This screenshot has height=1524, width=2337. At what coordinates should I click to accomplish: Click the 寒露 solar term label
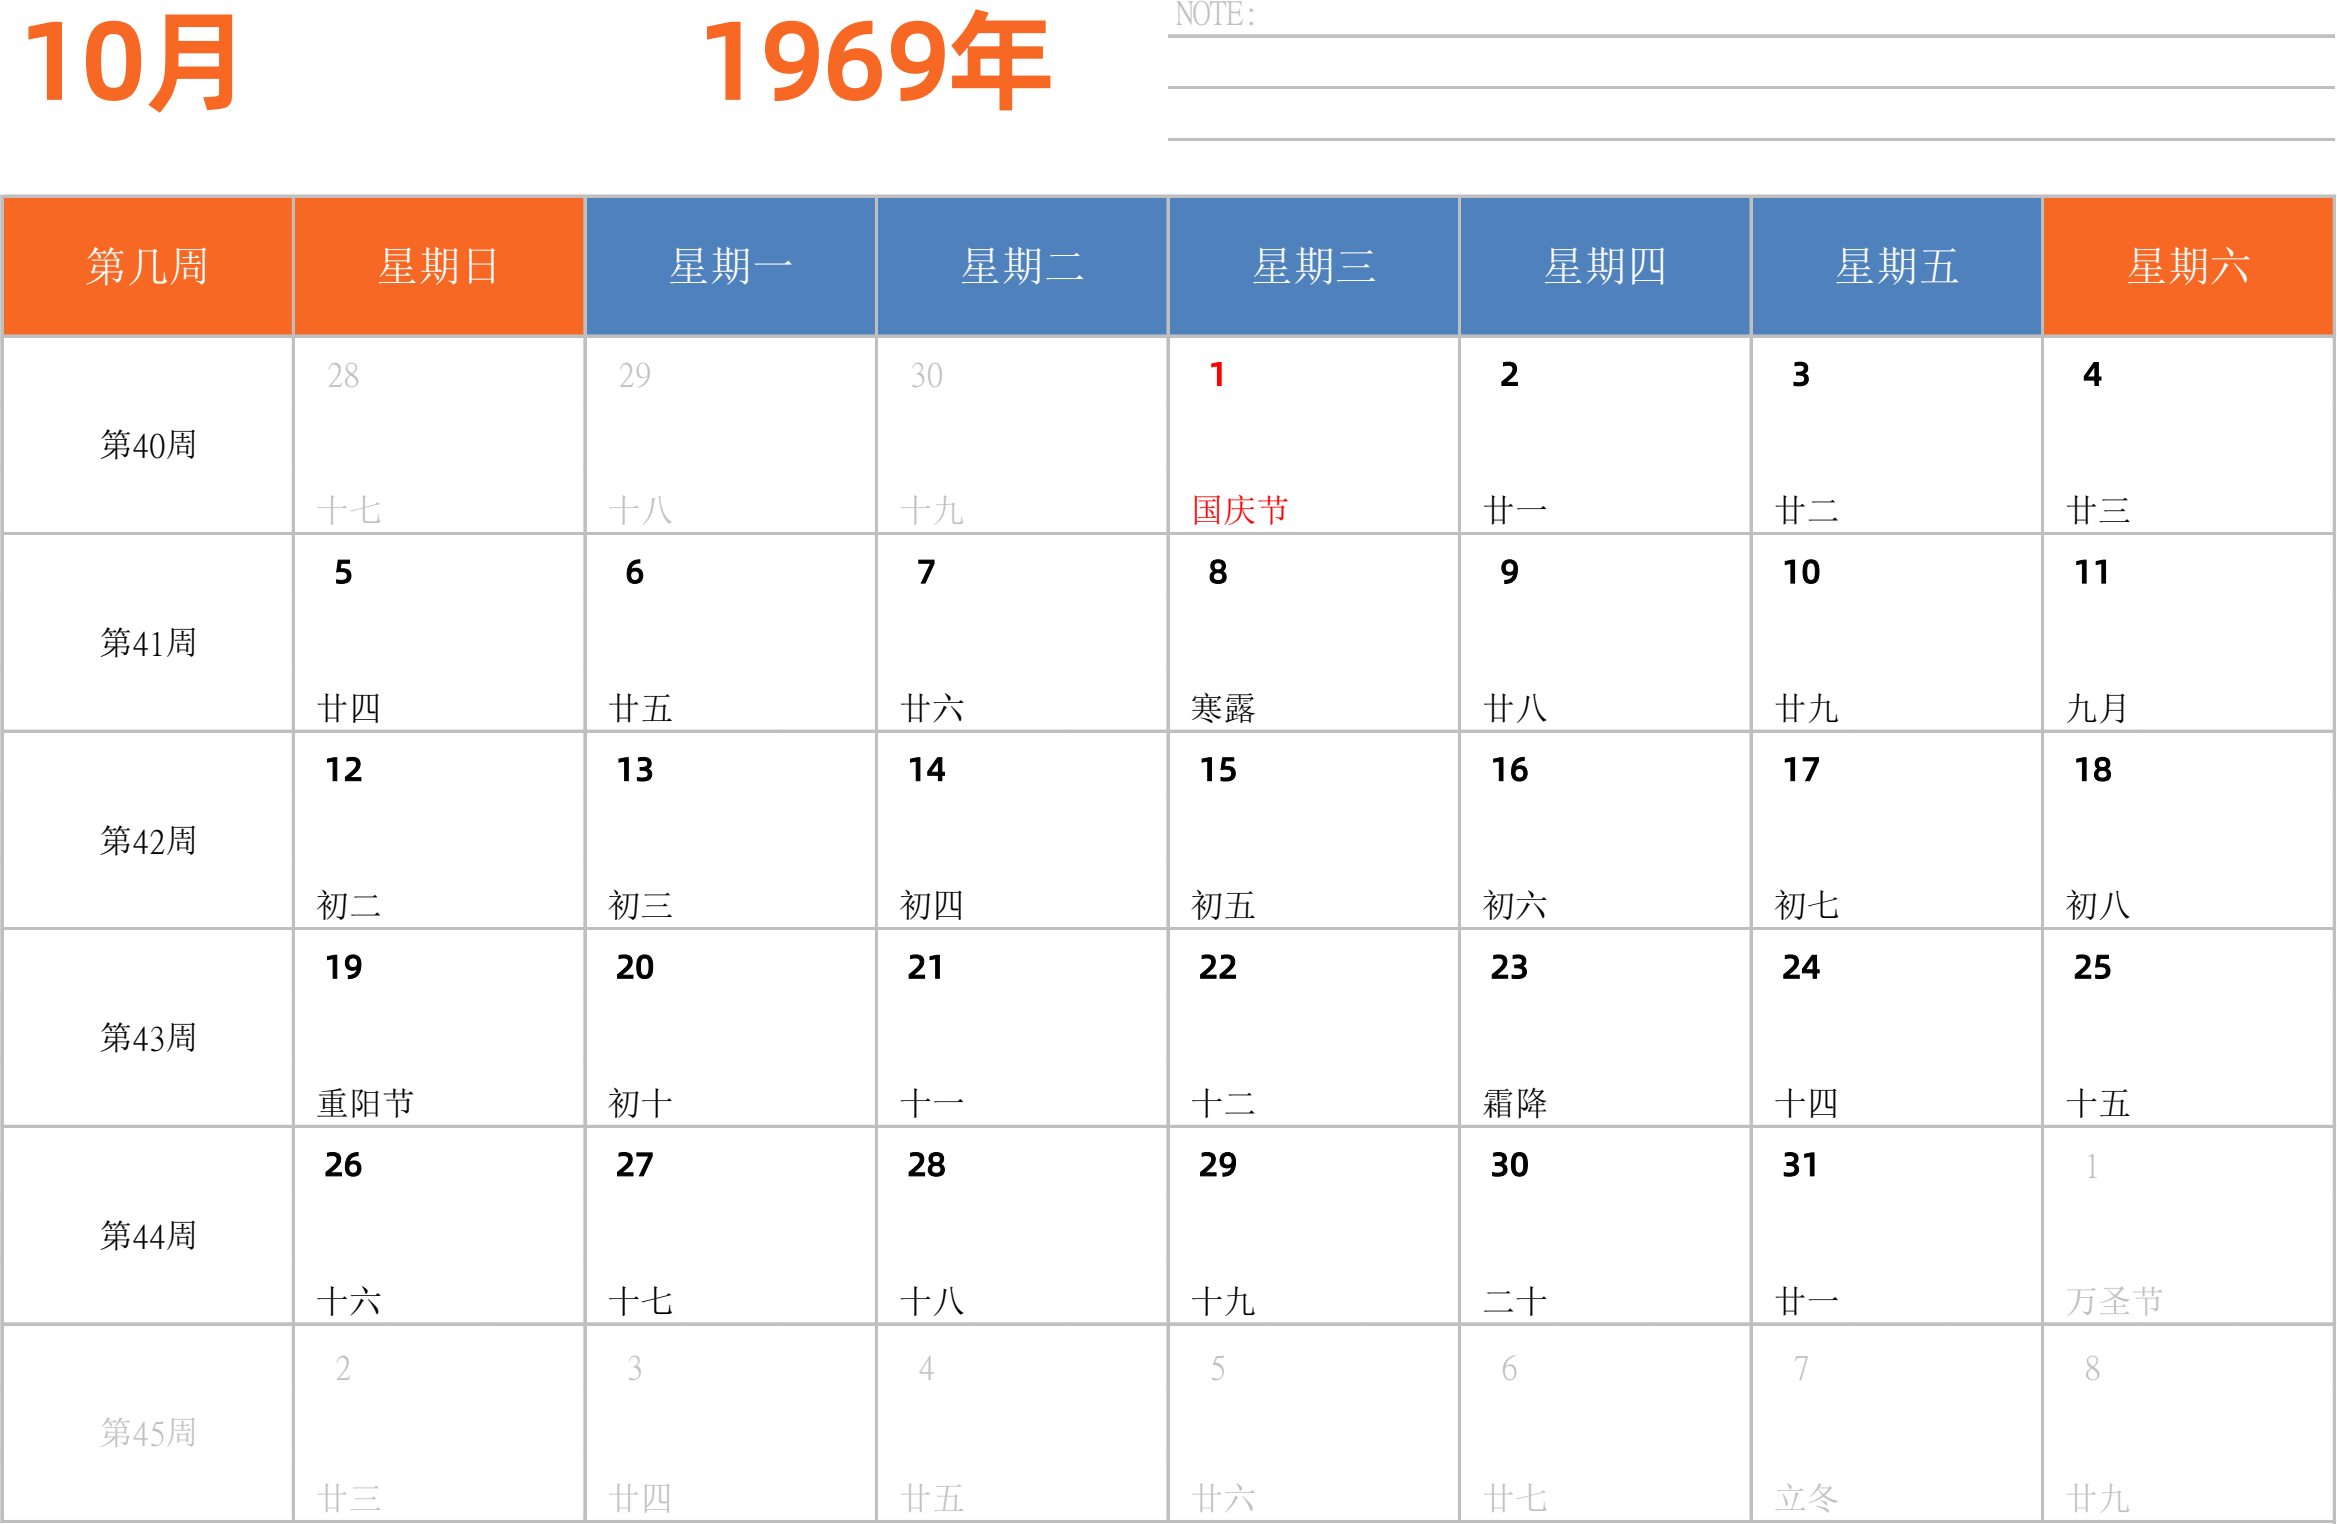pyautogui.click(x=1223, y=709)
